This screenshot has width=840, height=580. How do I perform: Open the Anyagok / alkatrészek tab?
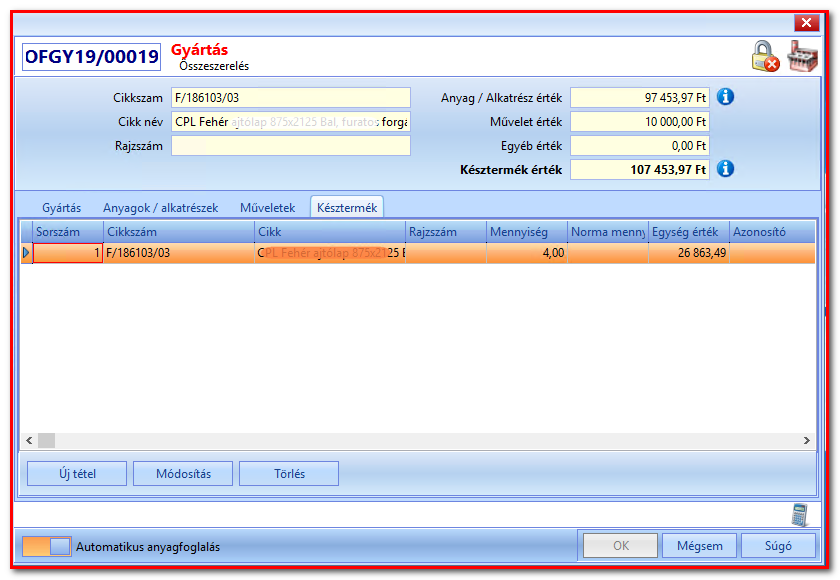pos(161,208)
